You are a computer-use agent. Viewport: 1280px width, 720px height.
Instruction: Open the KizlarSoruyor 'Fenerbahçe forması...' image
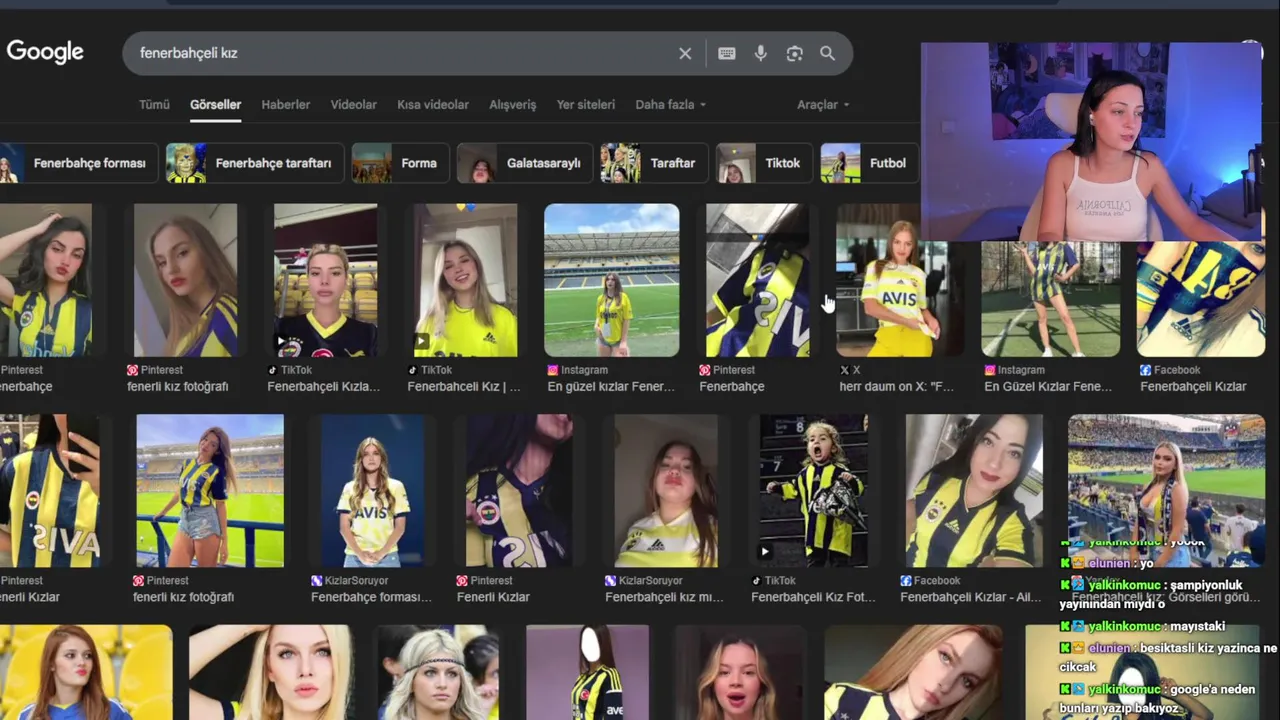coord(373,491)
